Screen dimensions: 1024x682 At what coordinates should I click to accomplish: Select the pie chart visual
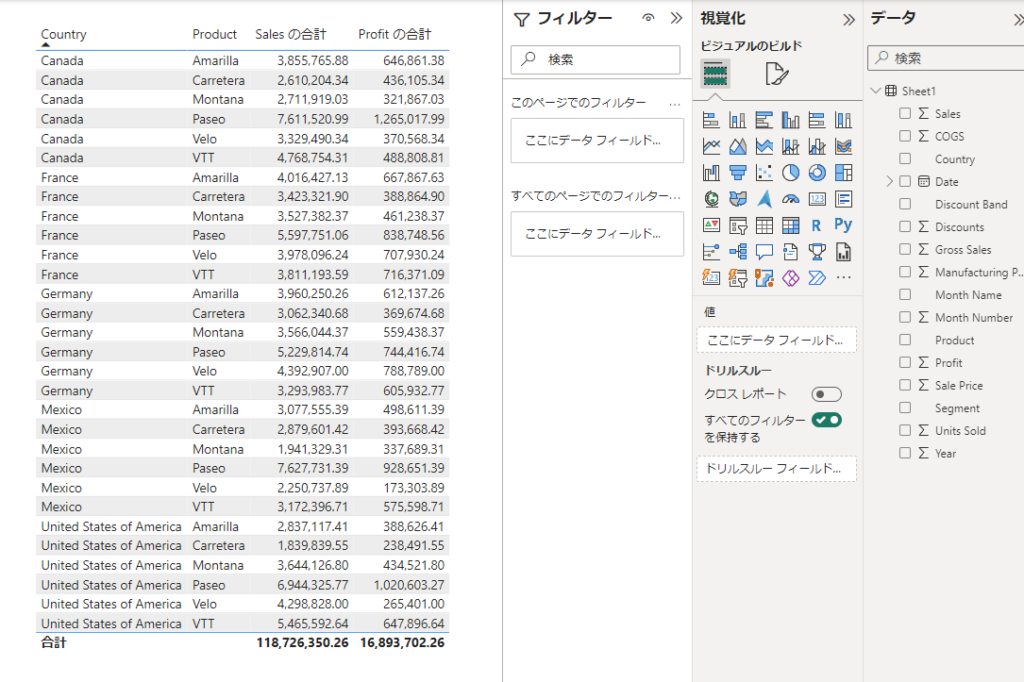pyautogui.click(x=790, y=173)
